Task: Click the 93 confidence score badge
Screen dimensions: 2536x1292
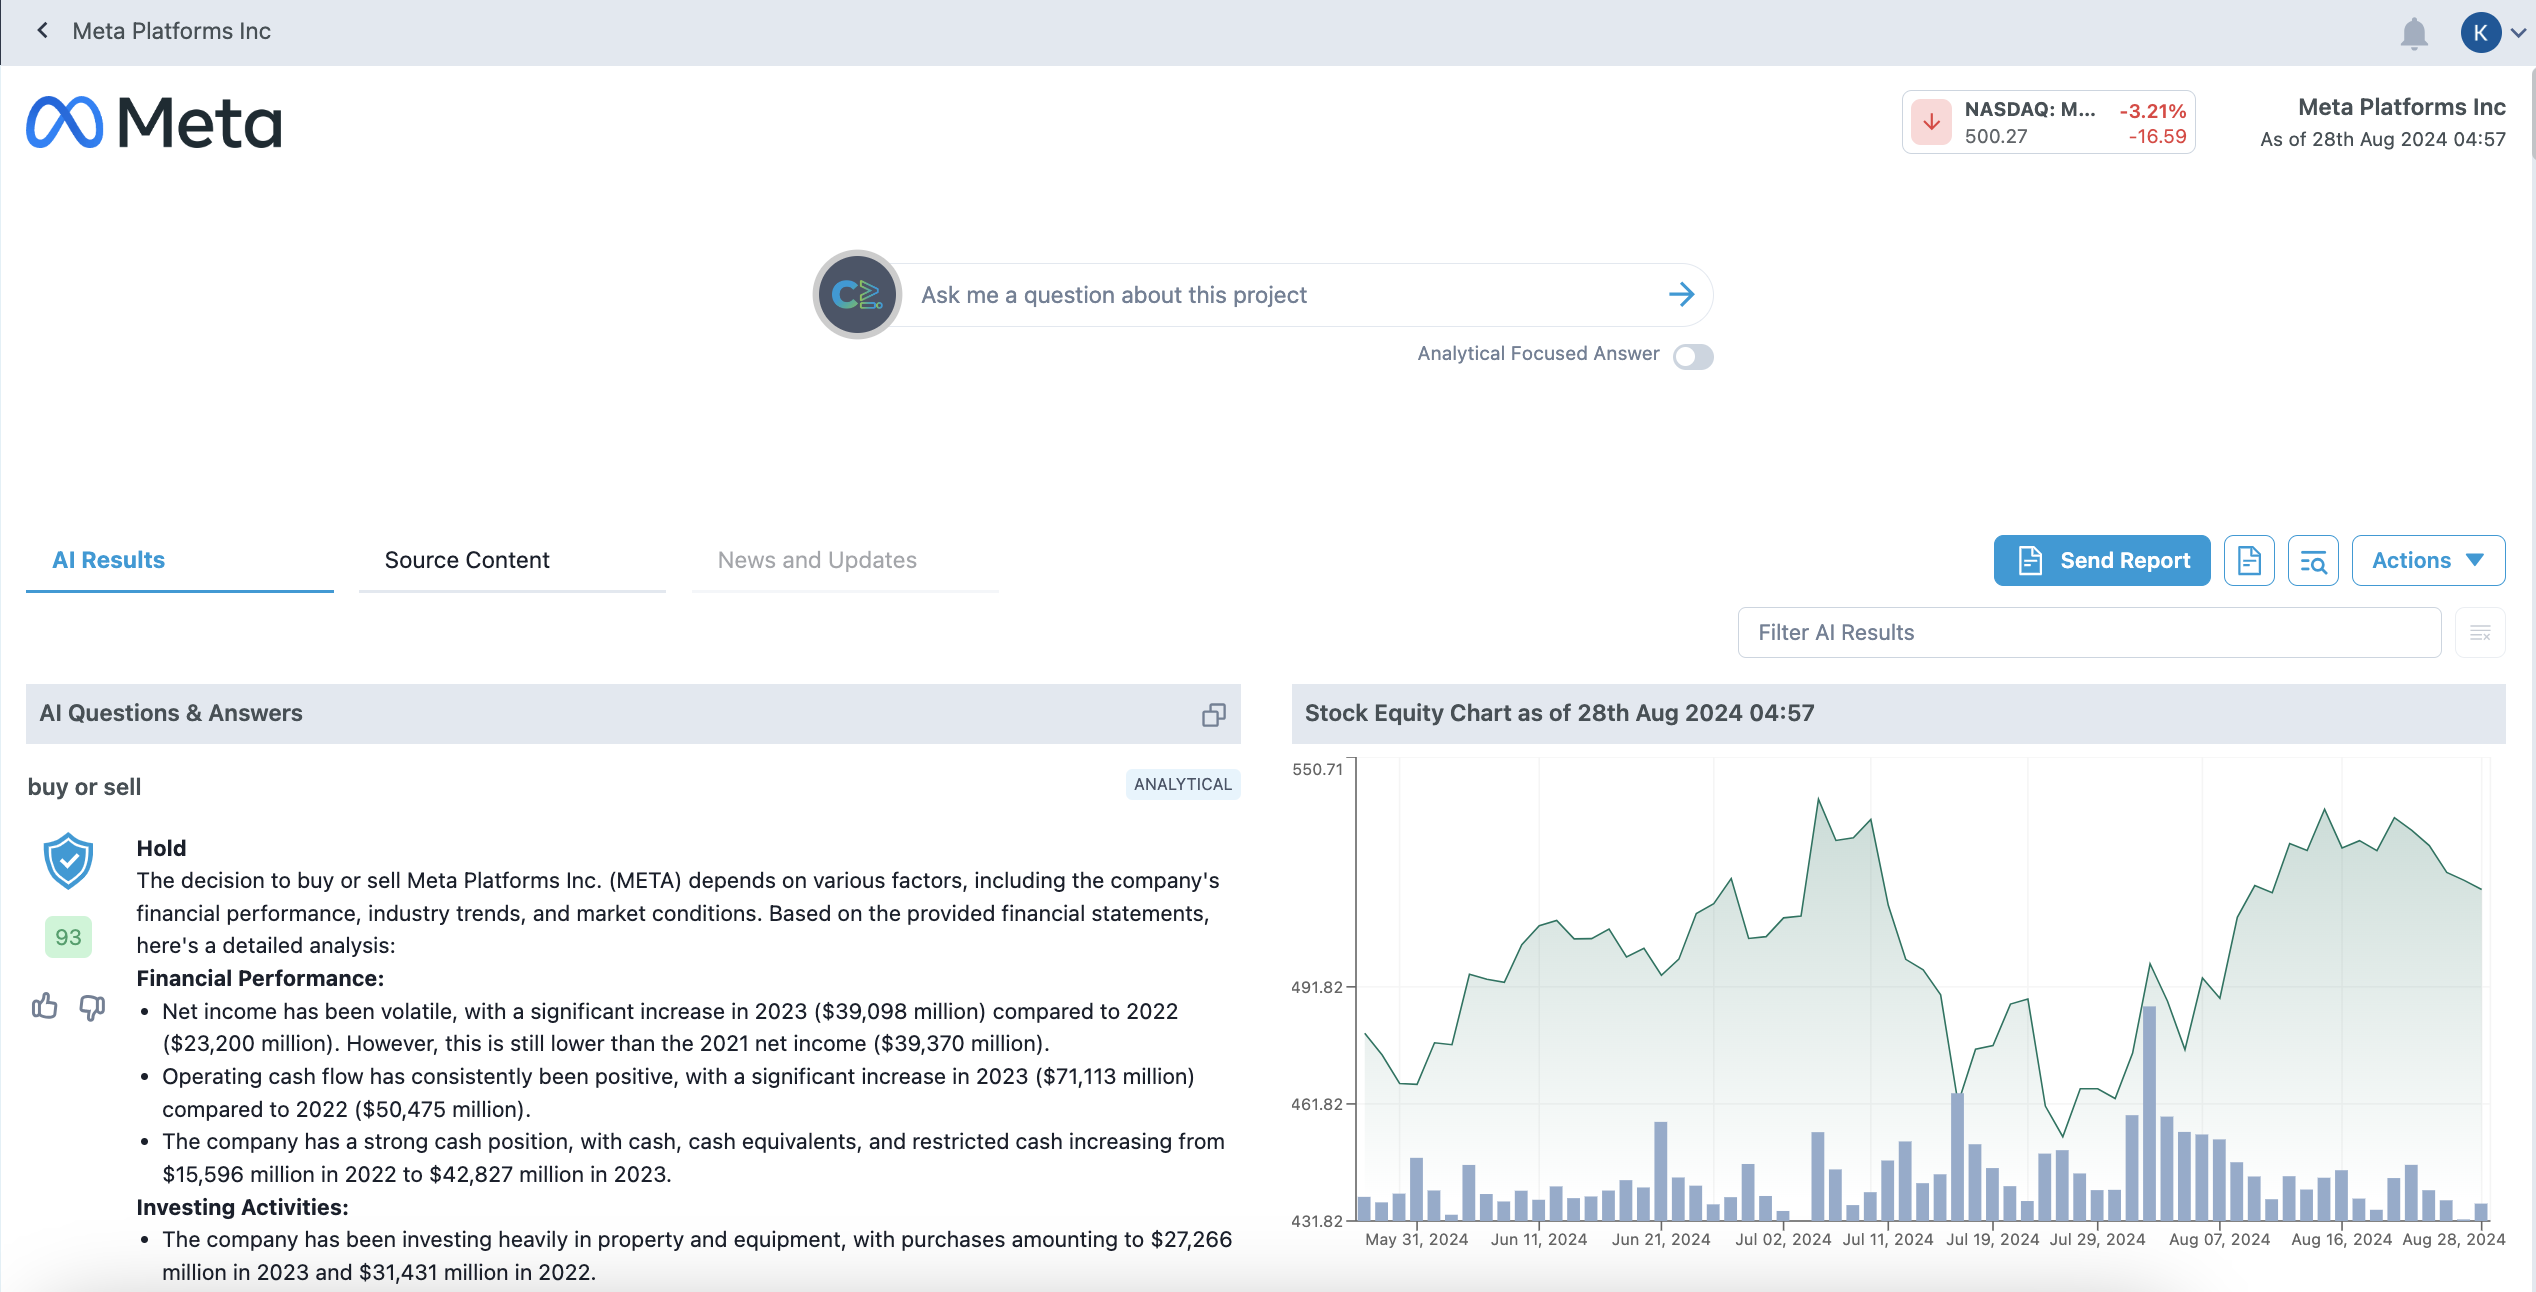Action: pos(68,937)
